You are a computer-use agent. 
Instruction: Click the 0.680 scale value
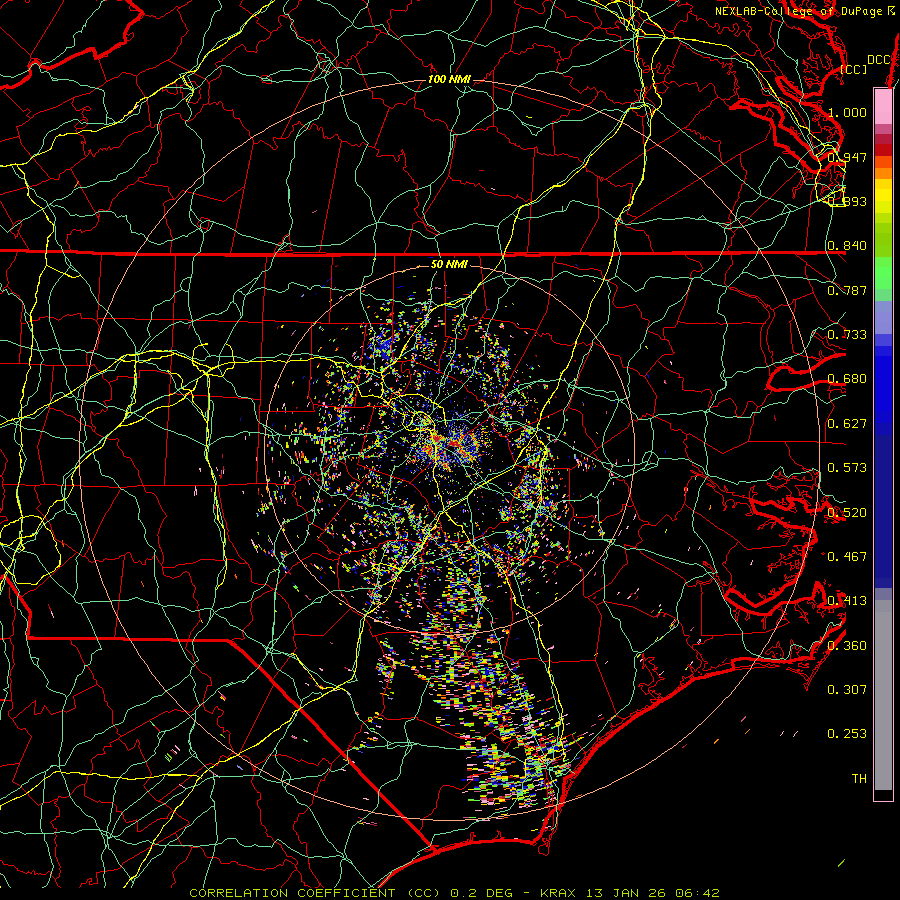(847, 379)
